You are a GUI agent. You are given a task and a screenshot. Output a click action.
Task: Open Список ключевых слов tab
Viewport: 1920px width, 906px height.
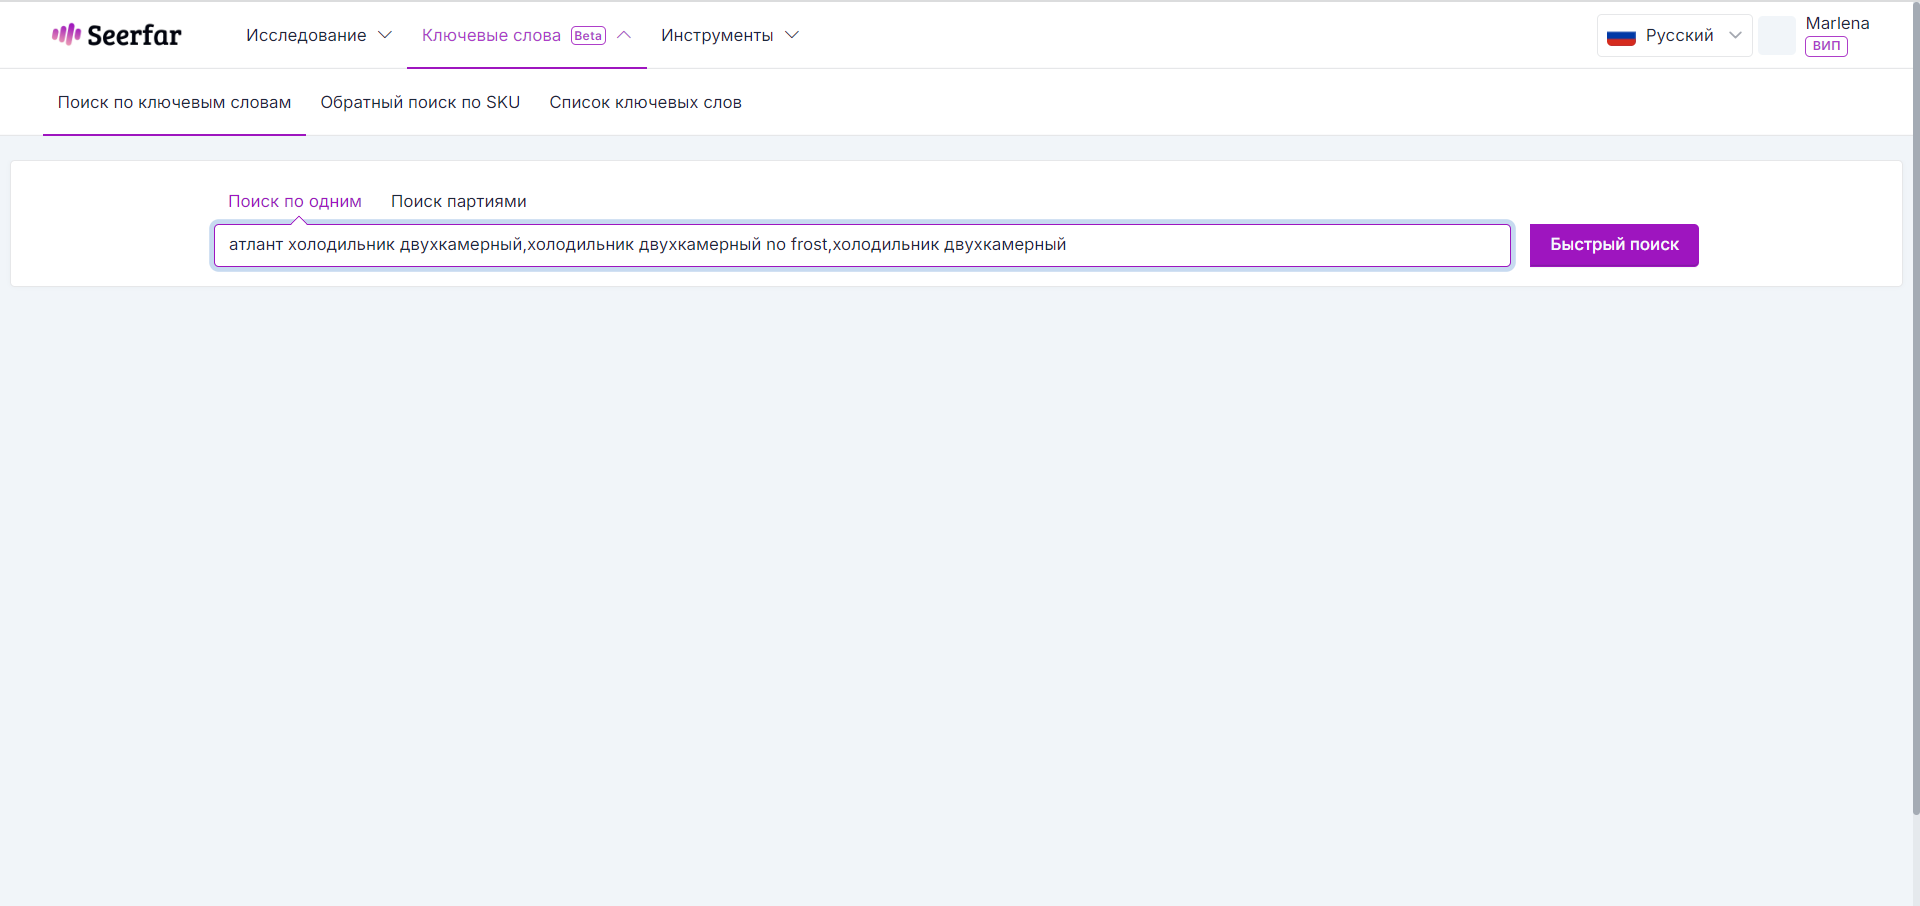(645, 102)
